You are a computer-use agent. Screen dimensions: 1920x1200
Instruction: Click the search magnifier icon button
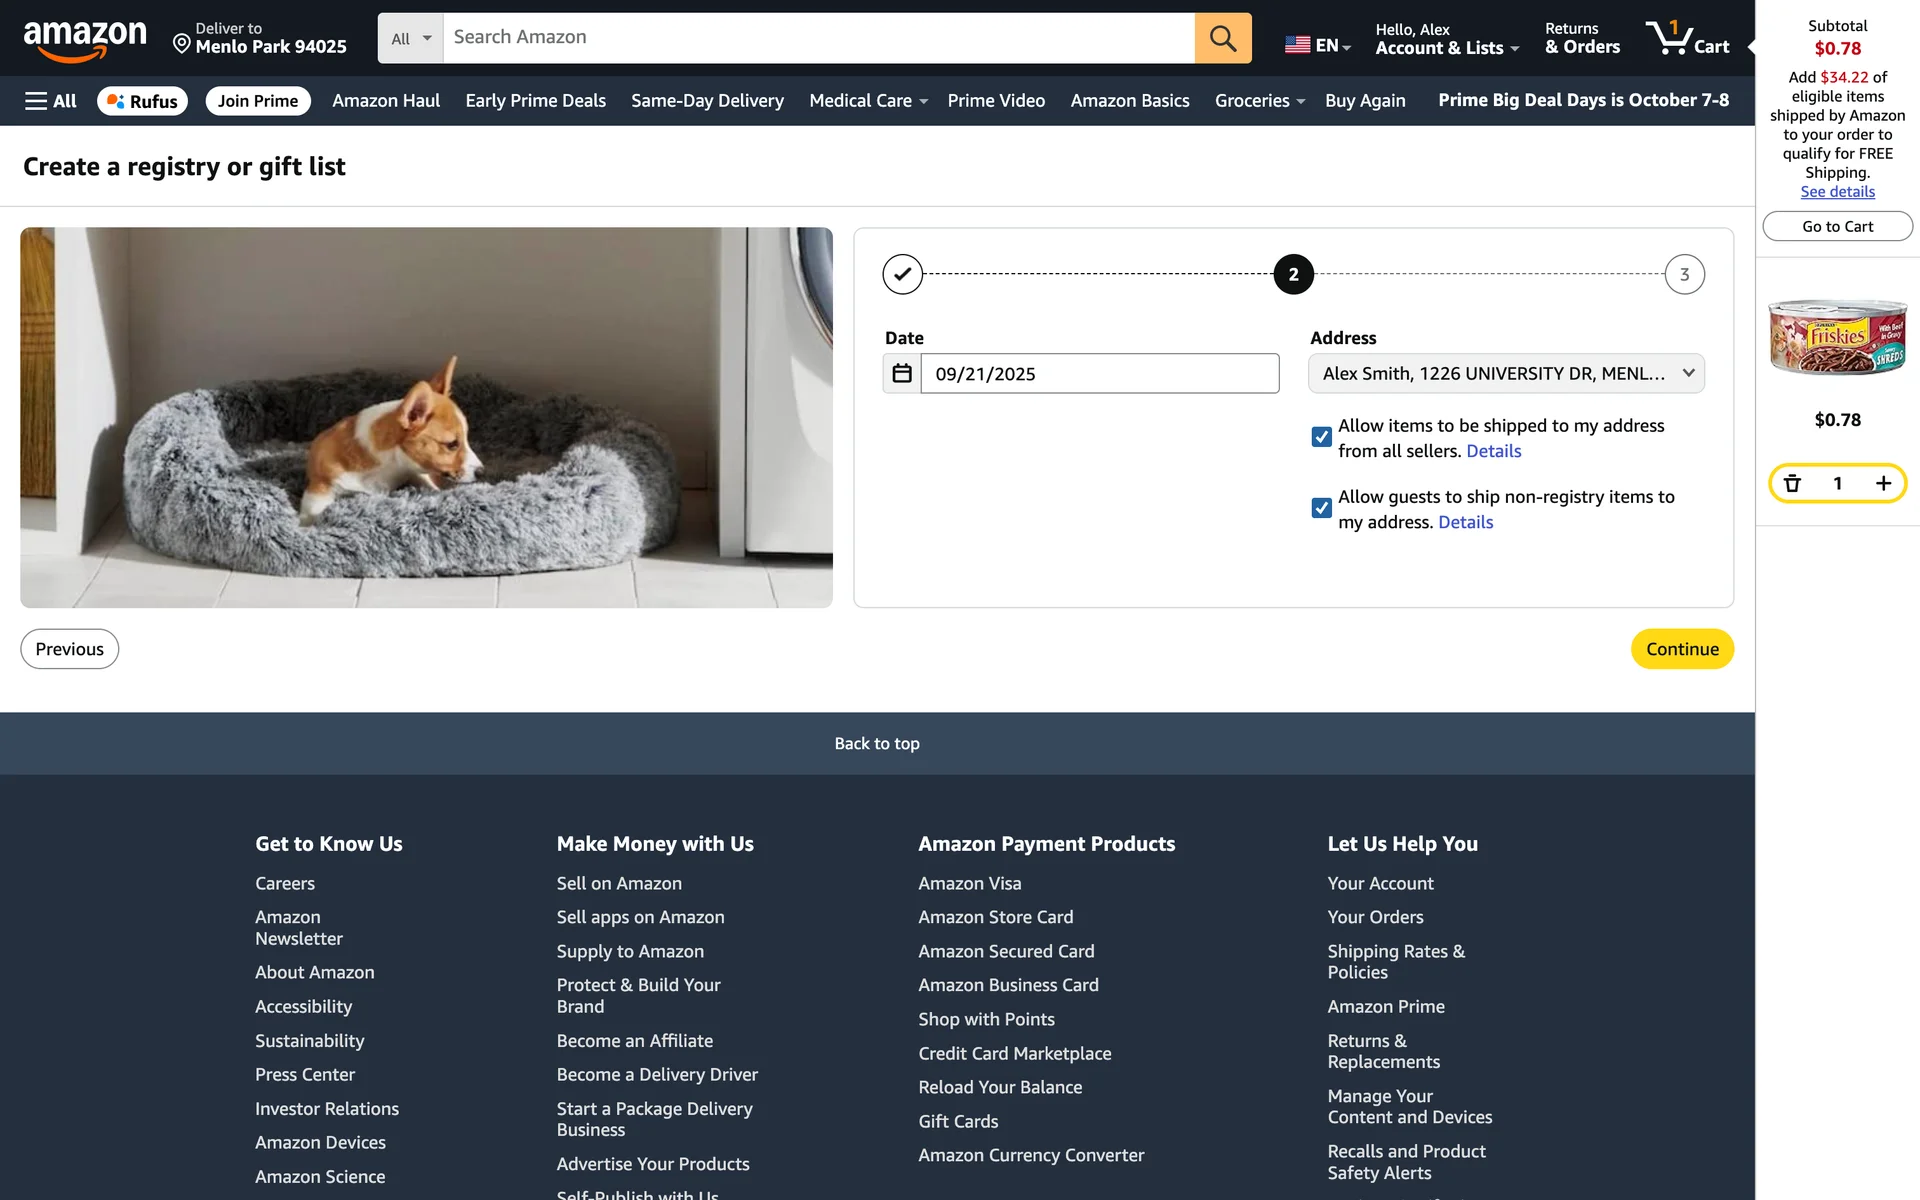tap(1222, 38)
